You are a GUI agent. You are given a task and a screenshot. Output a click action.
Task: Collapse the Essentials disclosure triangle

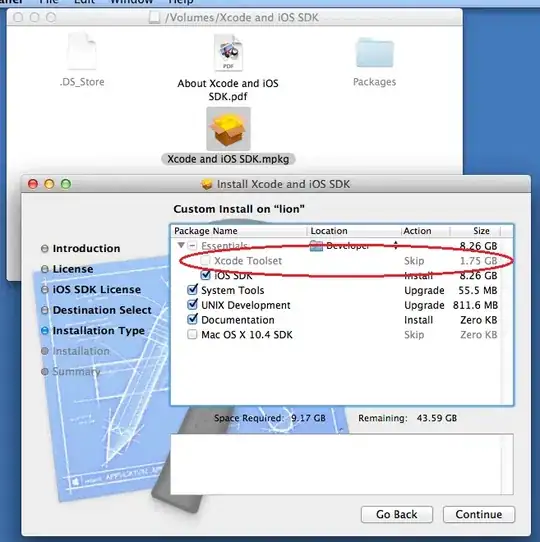pyautogui.click(x=180, y=245)
